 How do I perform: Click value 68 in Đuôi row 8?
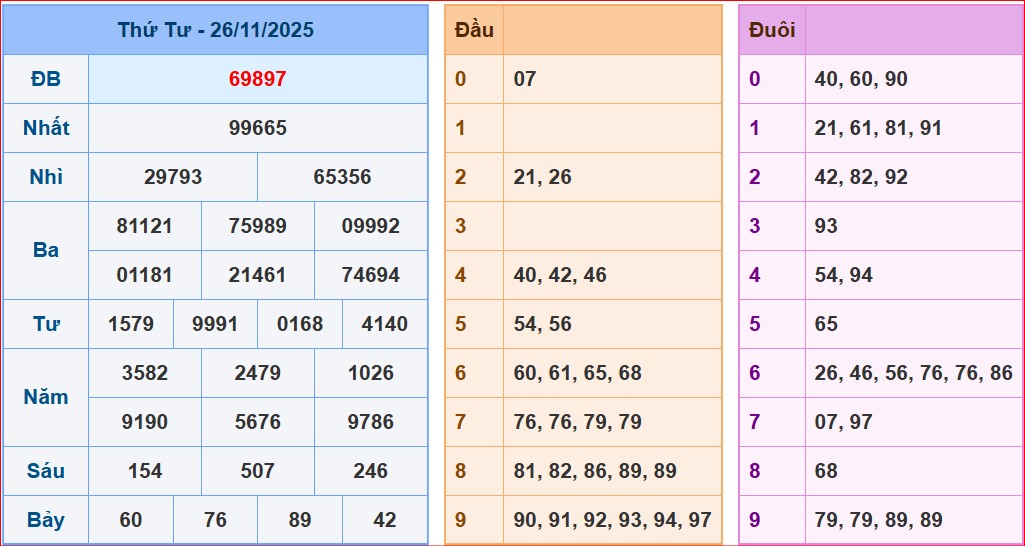826,471
